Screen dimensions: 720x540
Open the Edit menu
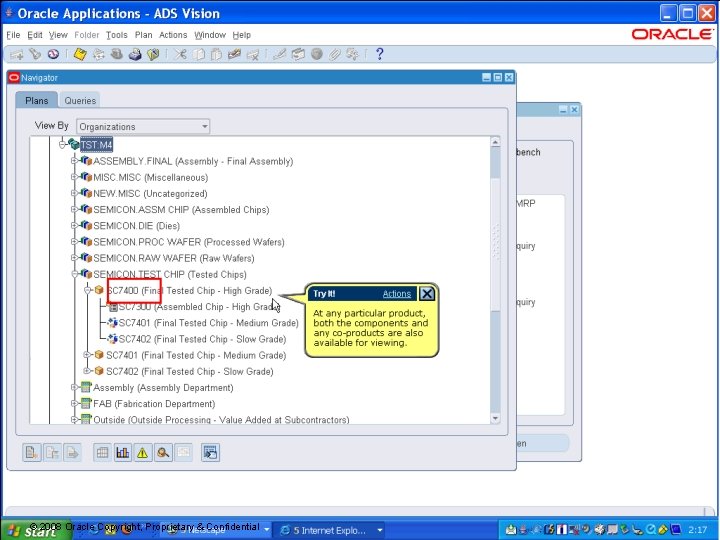(x=35, y=35)
